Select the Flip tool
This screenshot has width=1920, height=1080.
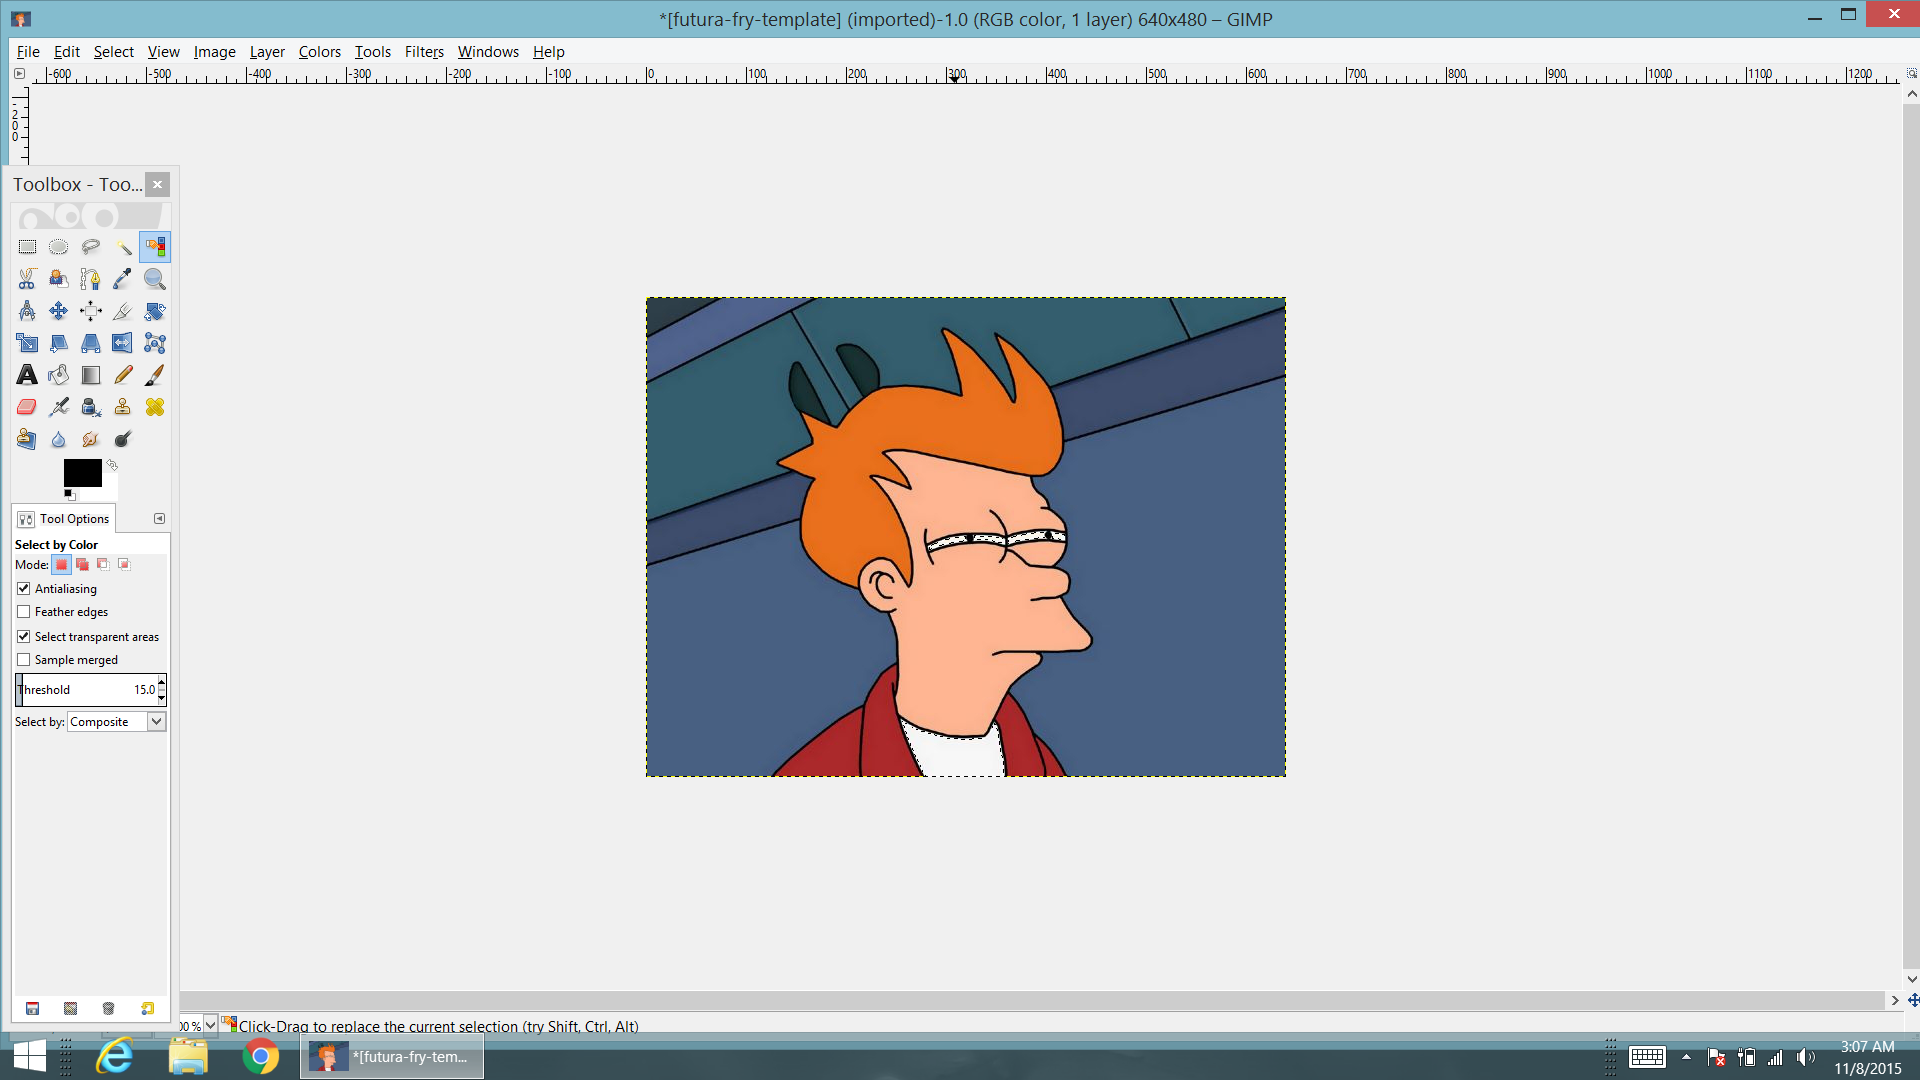[x=123, y=343]
